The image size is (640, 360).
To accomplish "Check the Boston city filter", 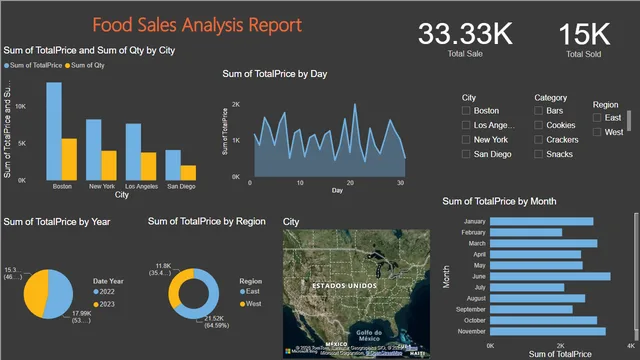I will (466, 111).
